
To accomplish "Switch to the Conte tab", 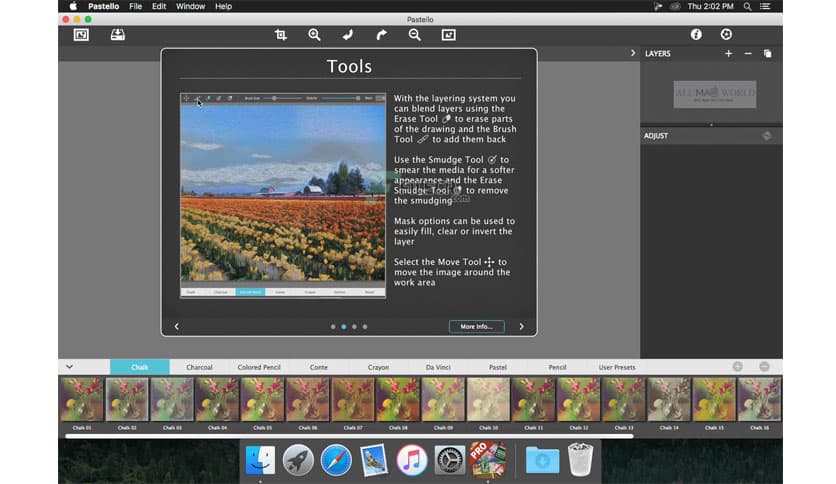I will [319, 367].
